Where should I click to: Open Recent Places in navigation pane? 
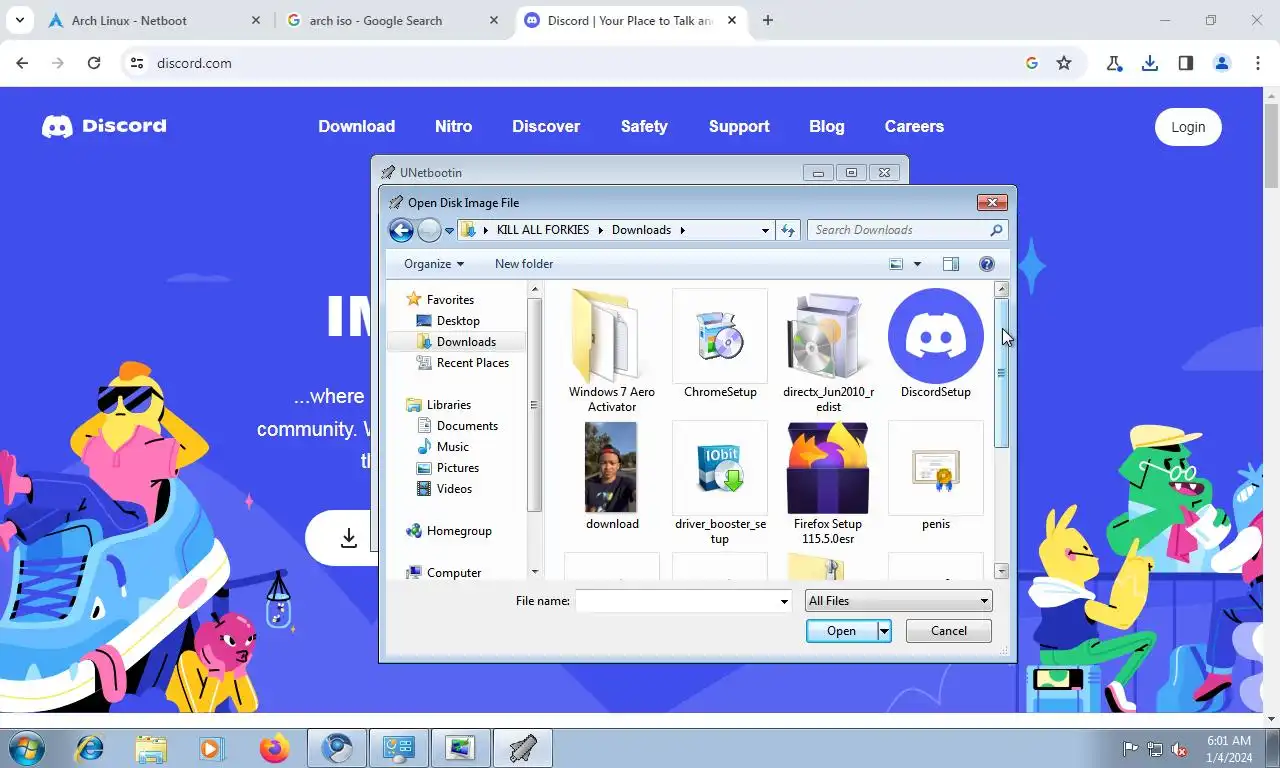click(x=473, y=363)
